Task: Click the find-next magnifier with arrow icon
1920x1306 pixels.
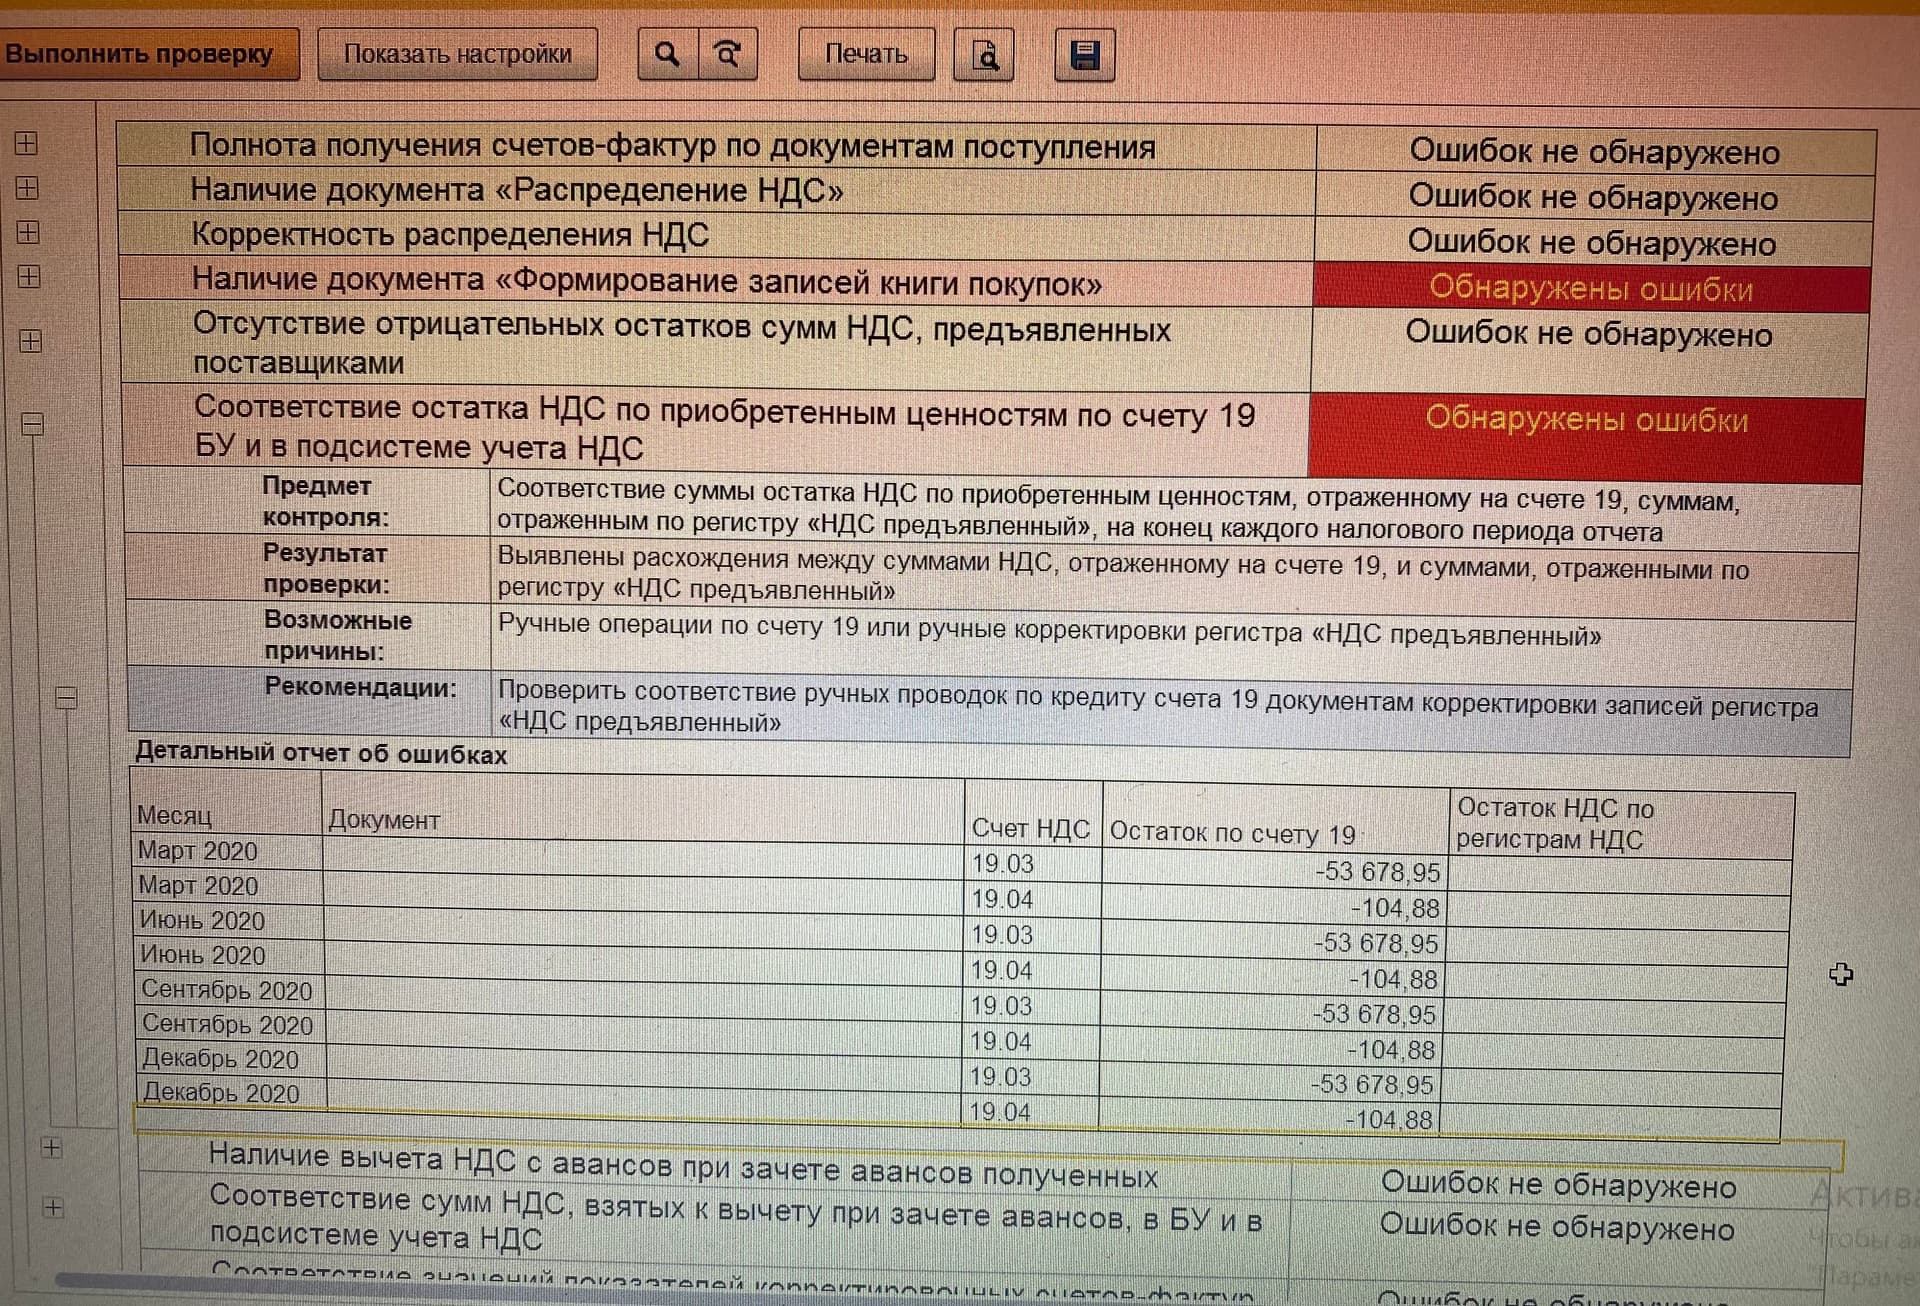Action: pos(728,54)
